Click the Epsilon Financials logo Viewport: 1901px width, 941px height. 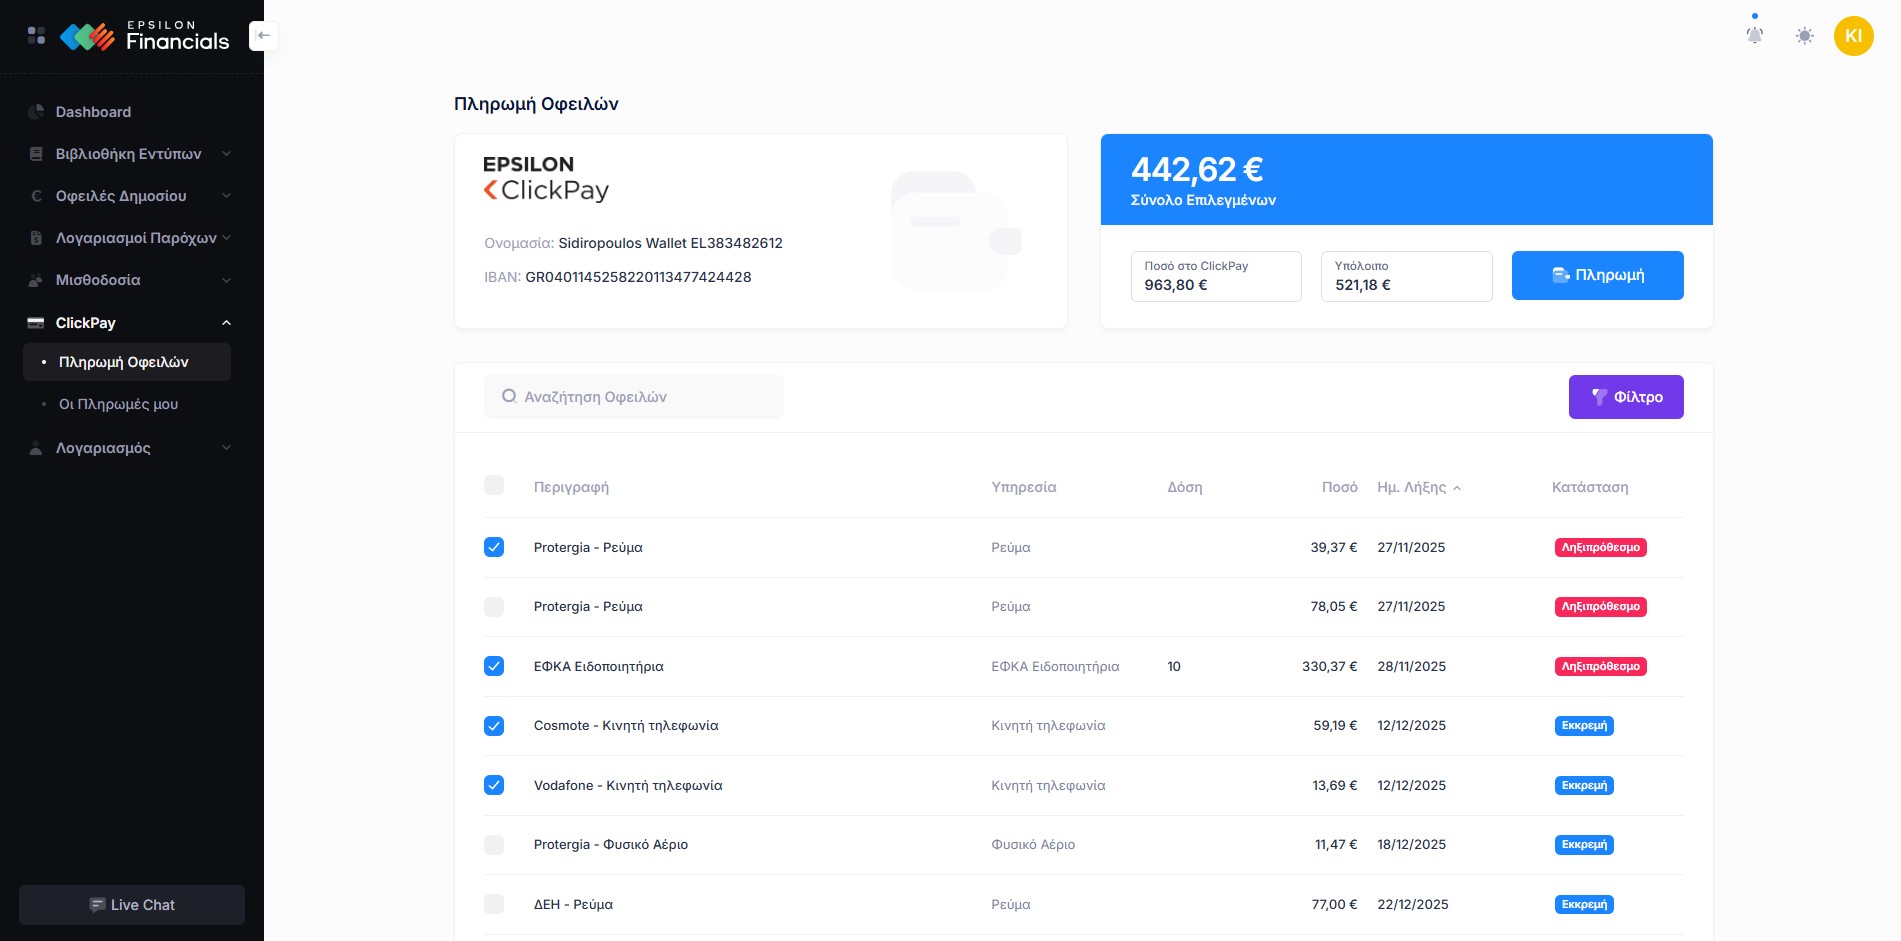tap(145, 37)
